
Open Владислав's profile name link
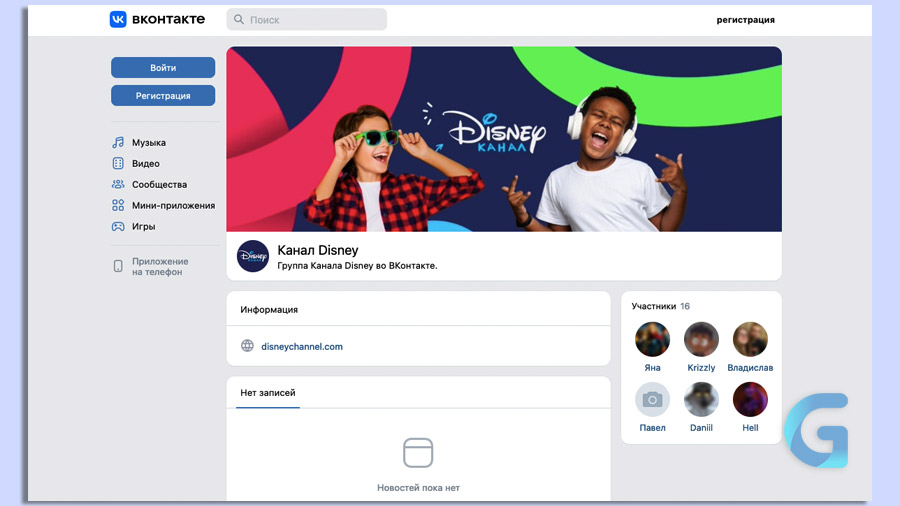click(x=750, y=368)
